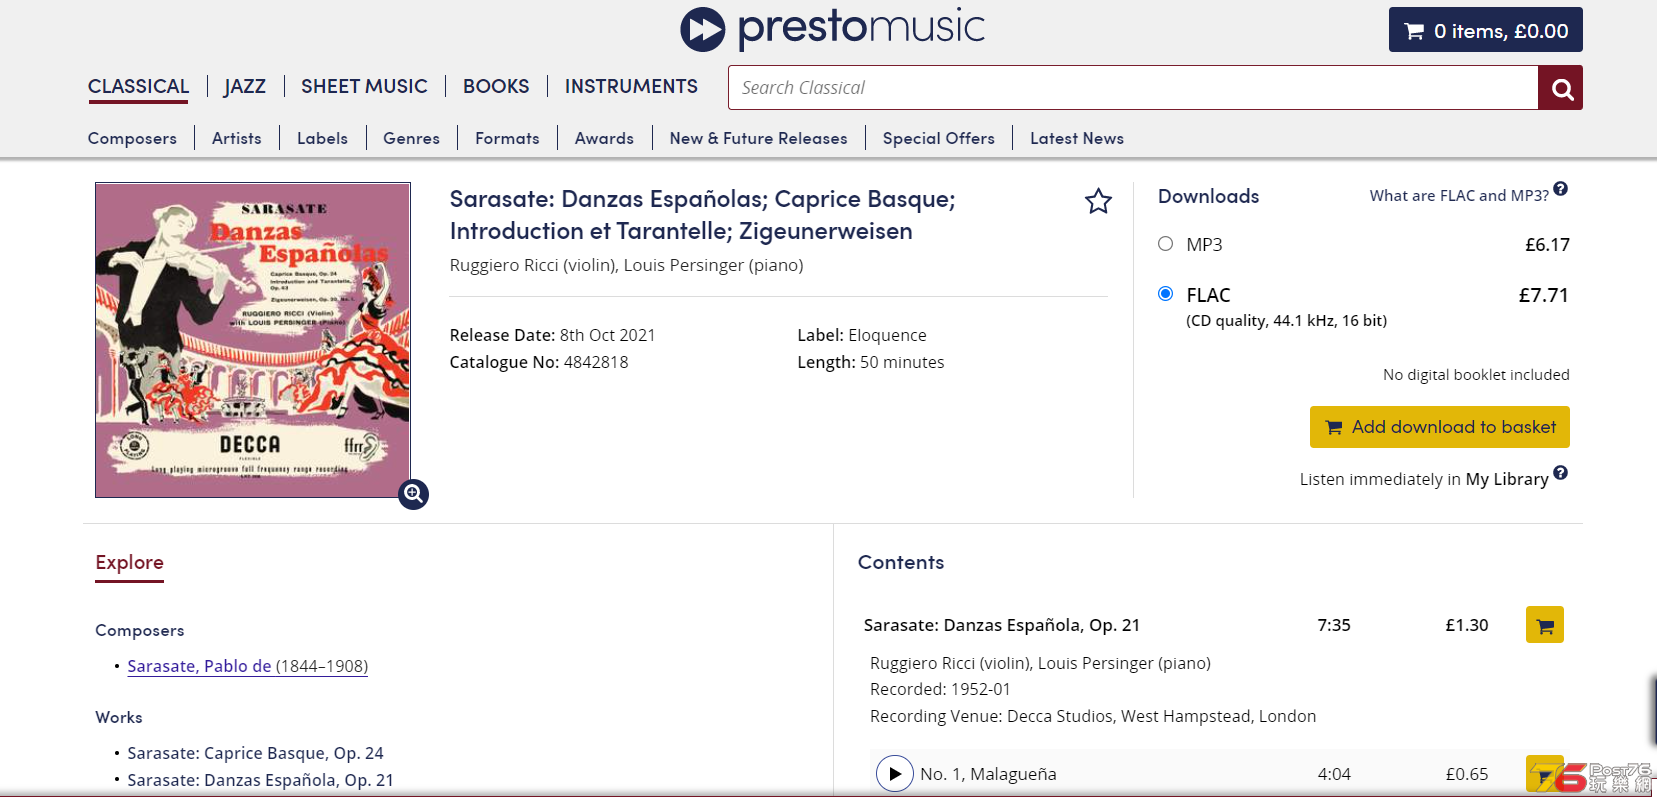Open the Instruments section tab

[631, 87]
